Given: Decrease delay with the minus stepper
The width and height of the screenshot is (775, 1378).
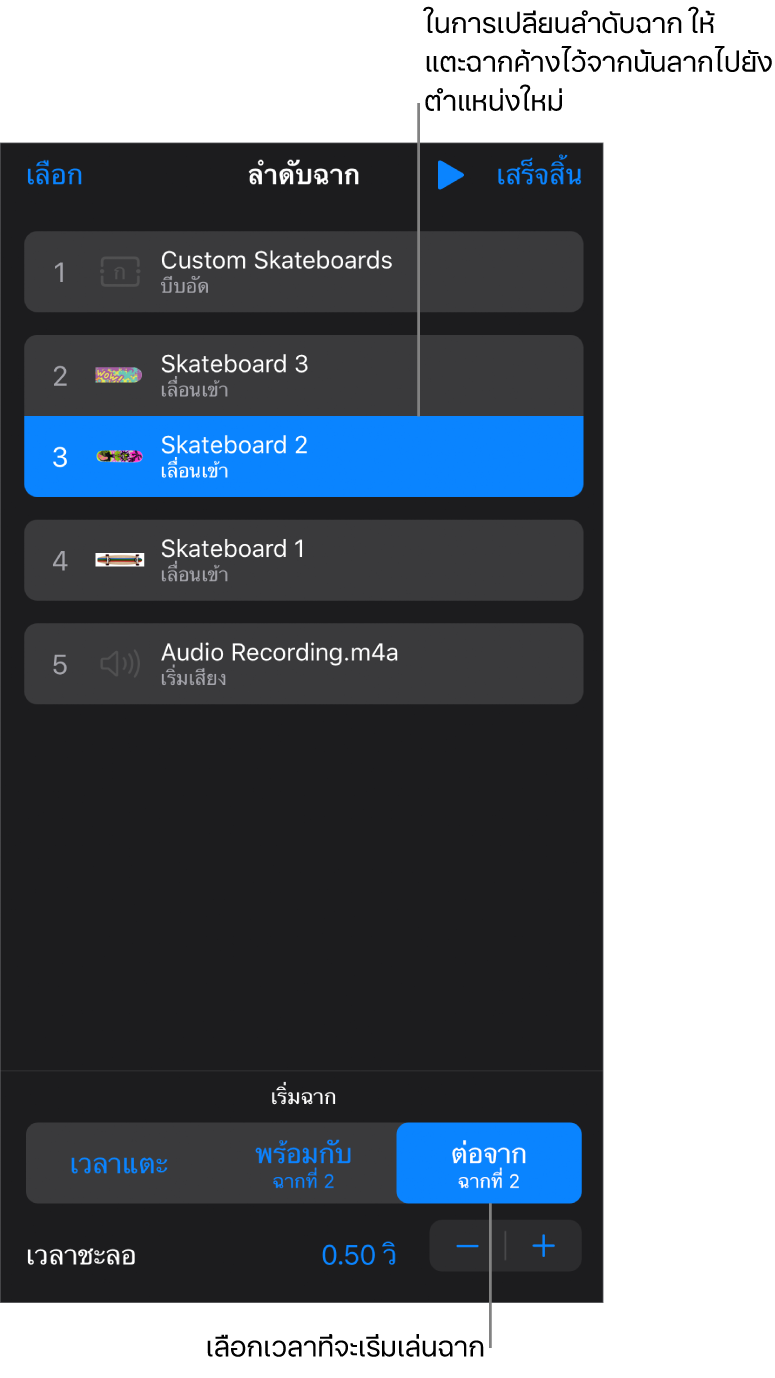Looking at the screenshot, I should point(467,1246).
